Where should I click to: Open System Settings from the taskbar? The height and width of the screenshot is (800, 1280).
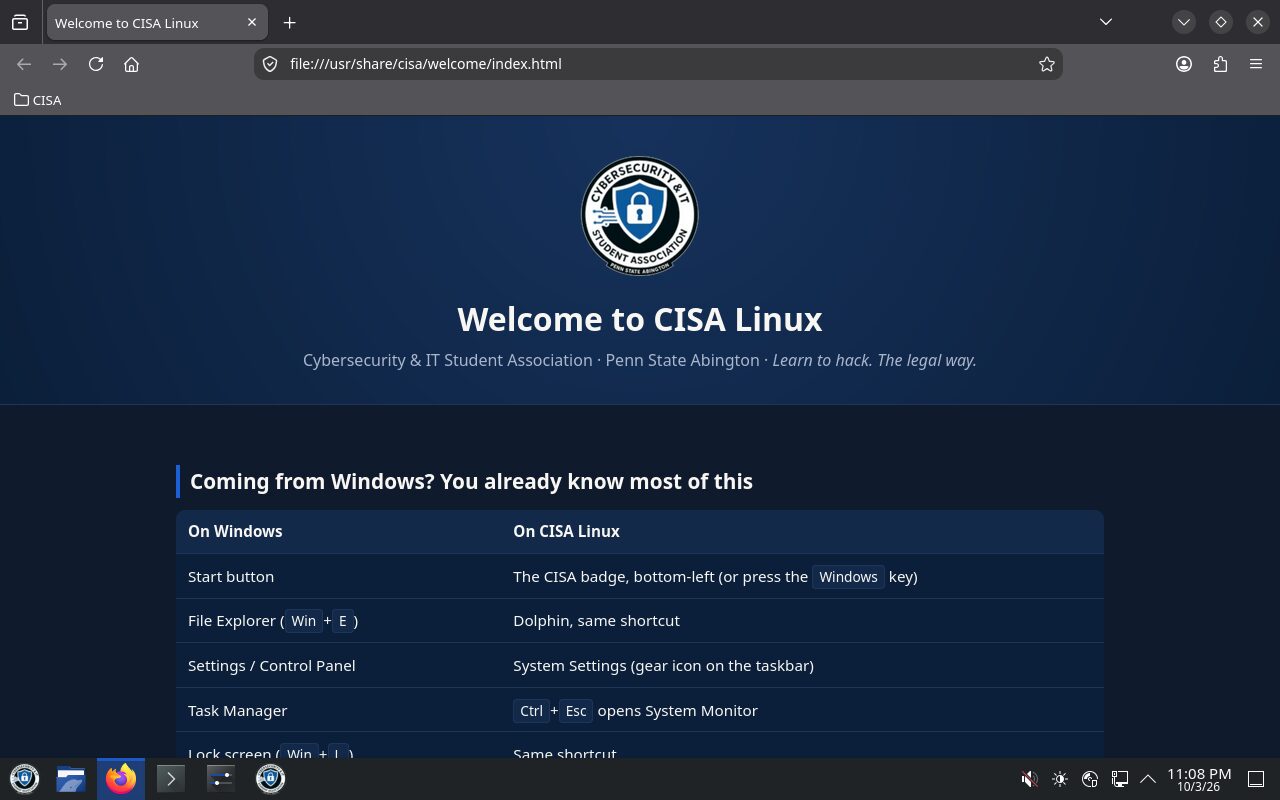(x=221, y=778)
